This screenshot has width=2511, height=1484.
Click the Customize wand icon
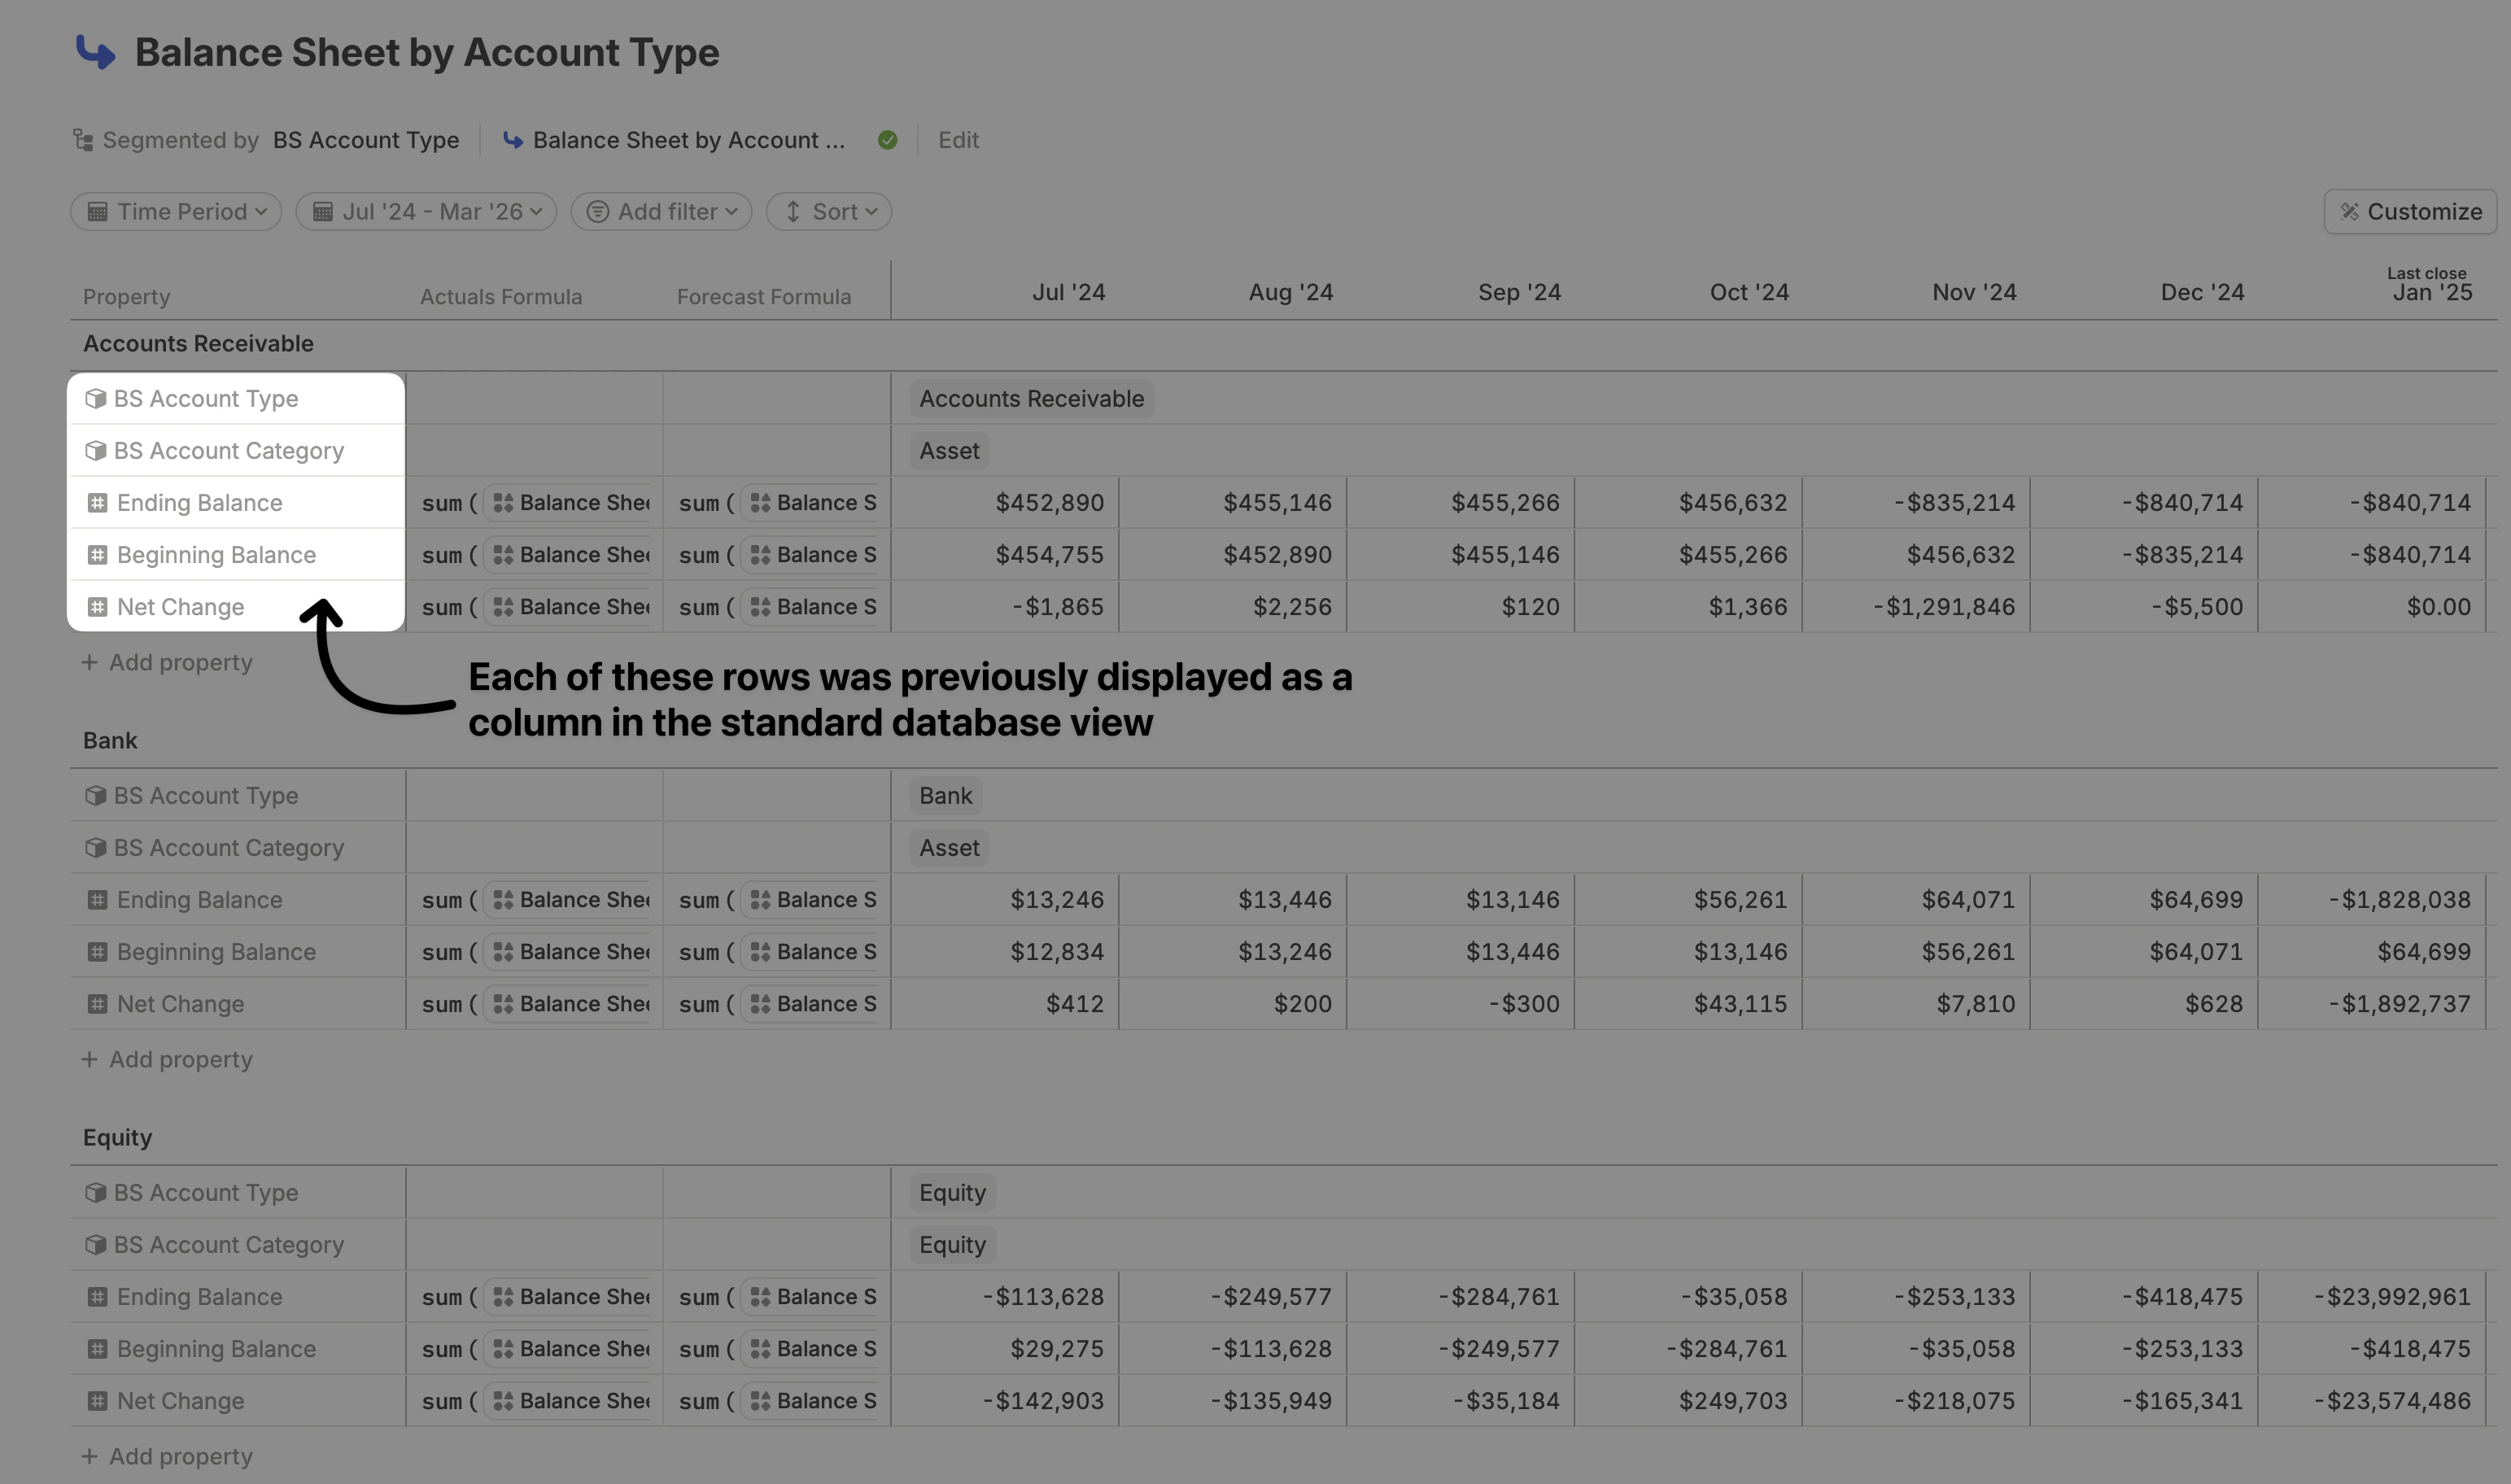tap(2349, 212)
